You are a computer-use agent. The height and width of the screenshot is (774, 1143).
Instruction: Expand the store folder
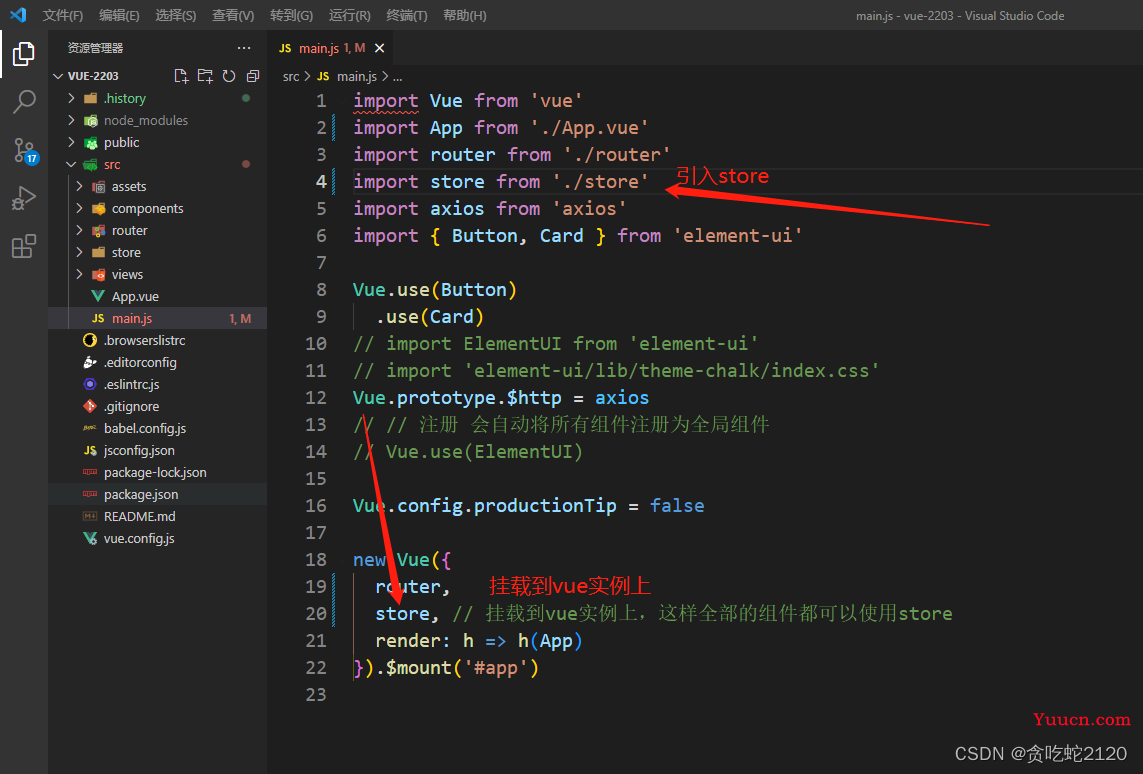(x=157, y=252)
